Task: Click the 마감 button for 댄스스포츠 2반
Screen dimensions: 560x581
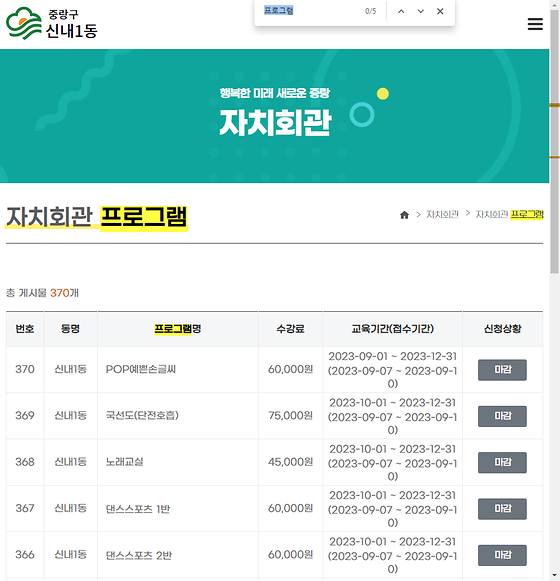Action: pyautogui.click(x=502, y=555)
